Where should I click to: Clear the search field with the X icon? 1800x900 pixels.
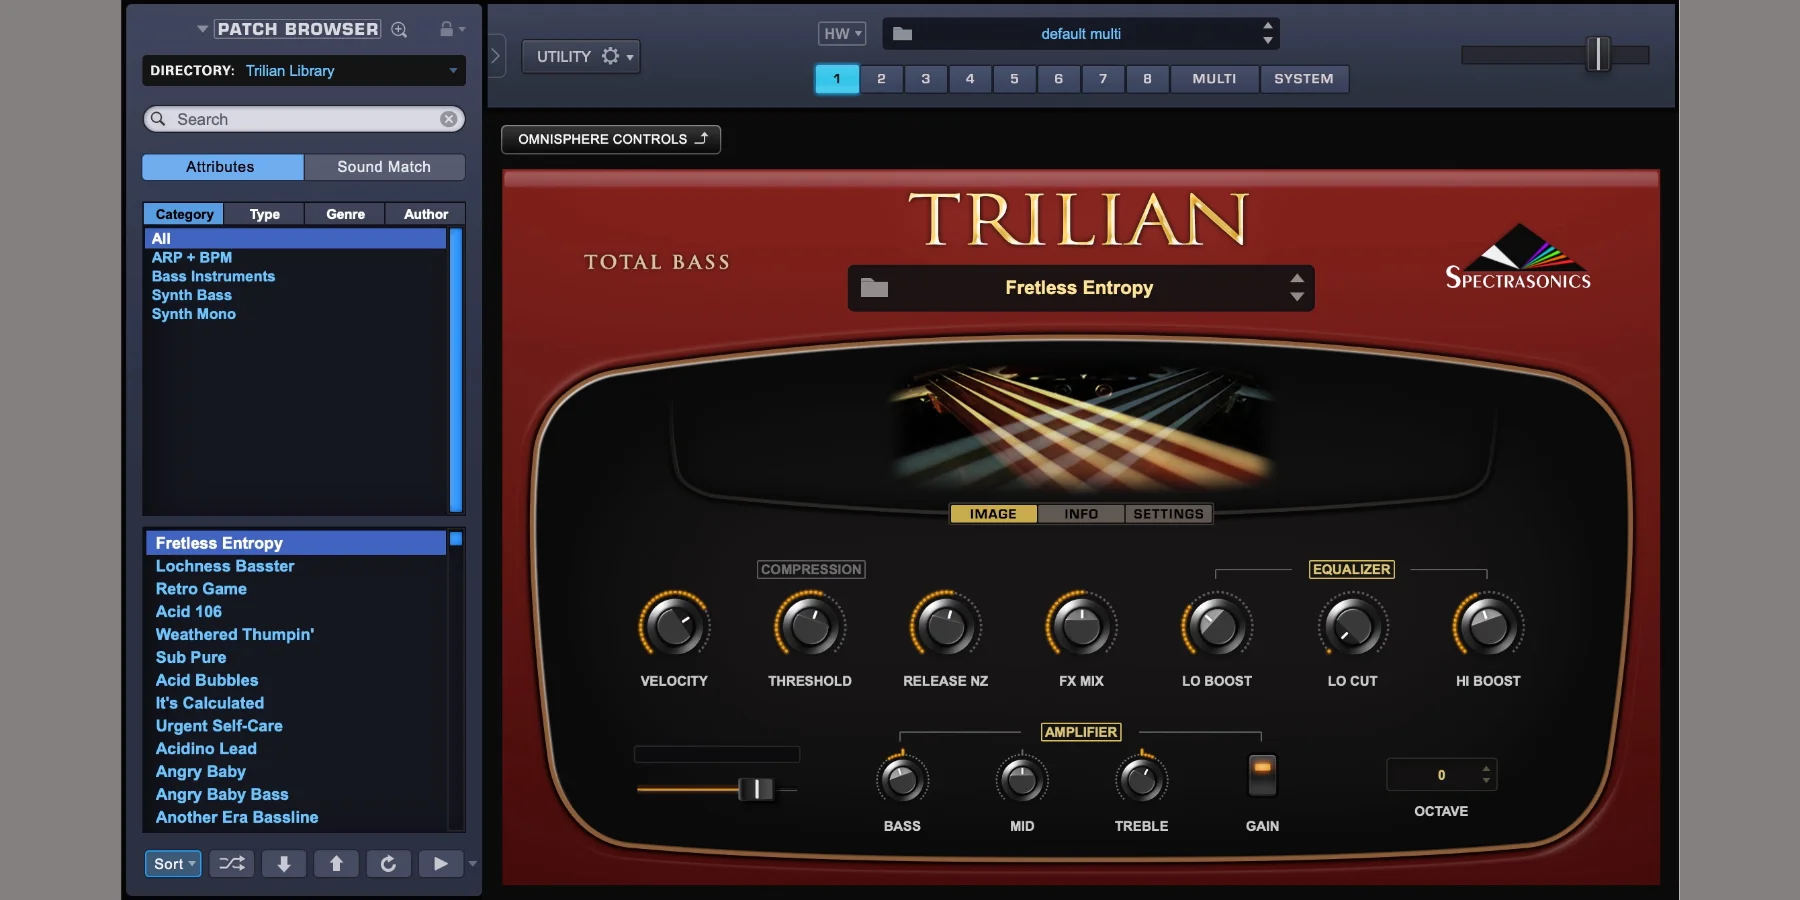click(449, 119)
